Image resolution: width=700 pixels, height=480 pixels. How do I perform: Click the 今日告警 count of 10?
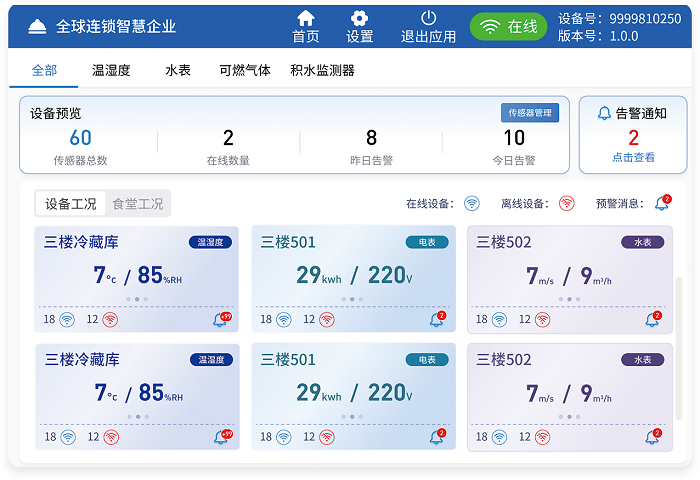tap(514, 139)
